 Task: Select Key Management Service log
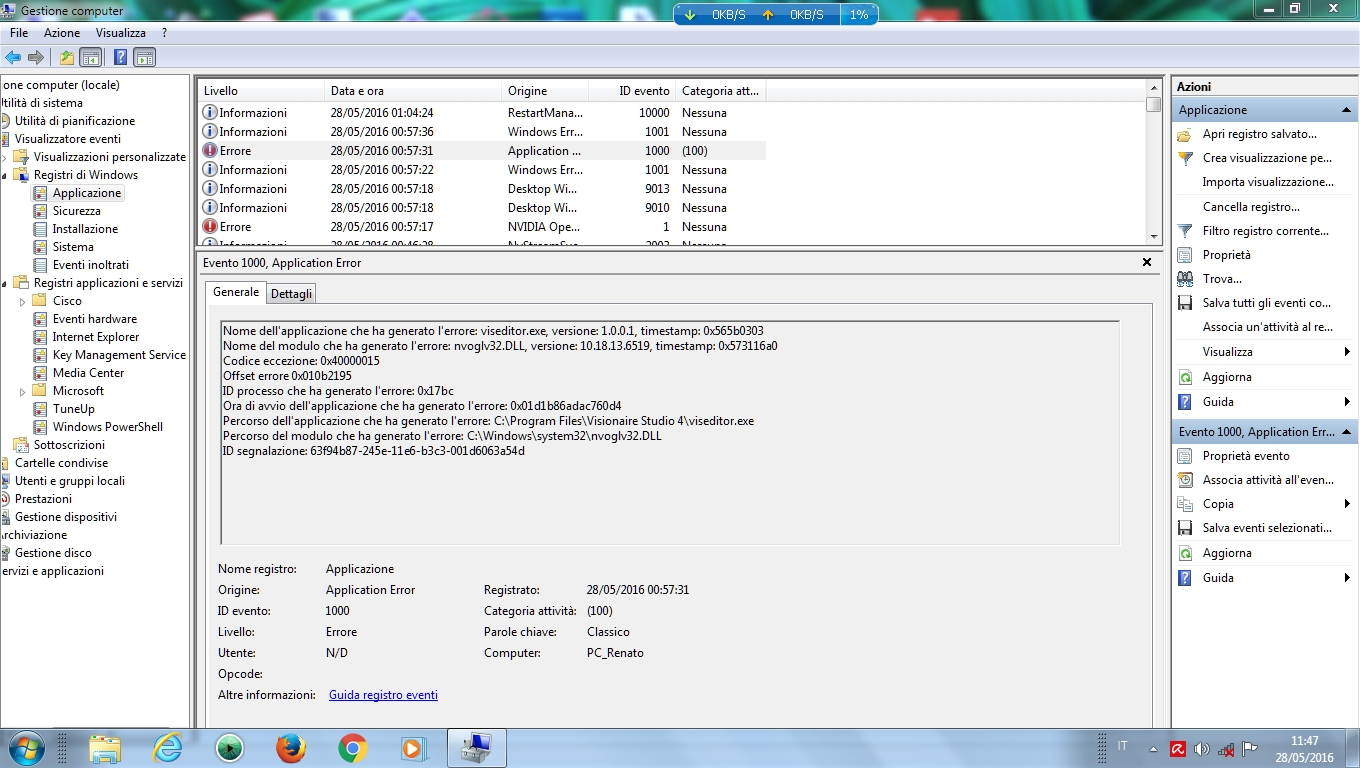[x=119, y=355]
